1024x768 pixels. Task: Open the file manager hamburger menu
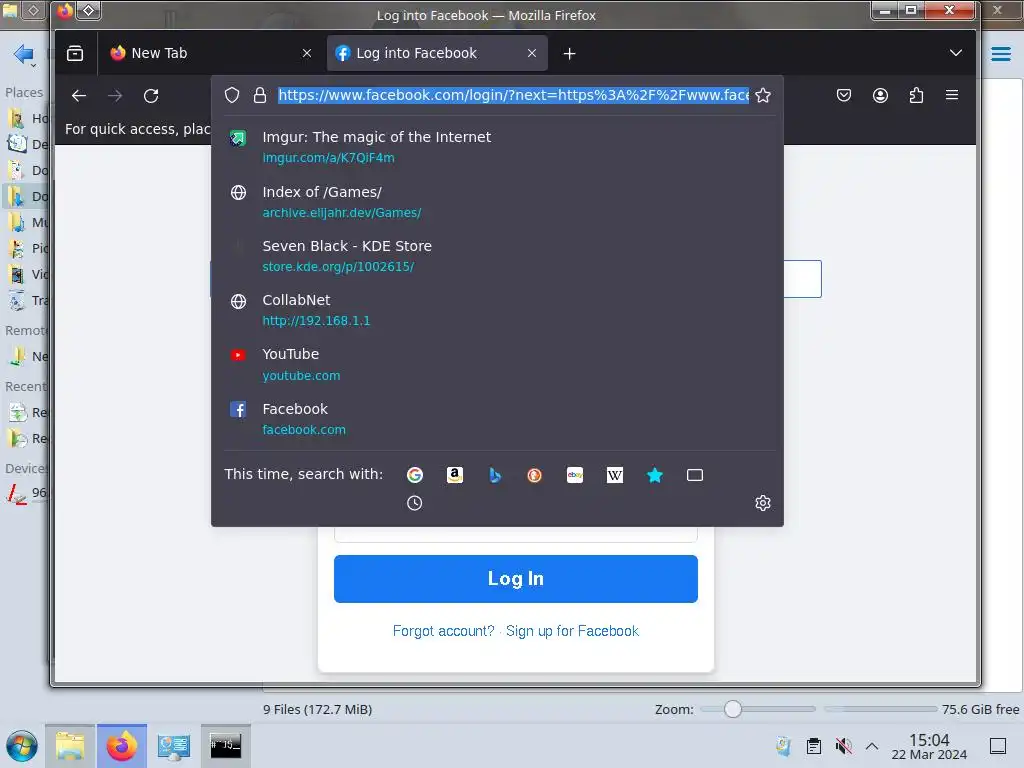coord(1000,54)
